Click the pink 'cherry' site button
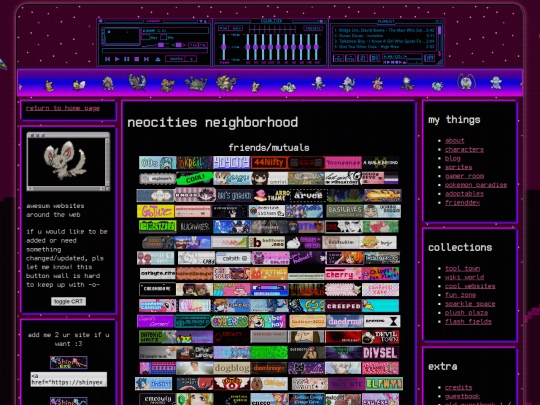This screenshot has width=540, height=405. (343, 274)
